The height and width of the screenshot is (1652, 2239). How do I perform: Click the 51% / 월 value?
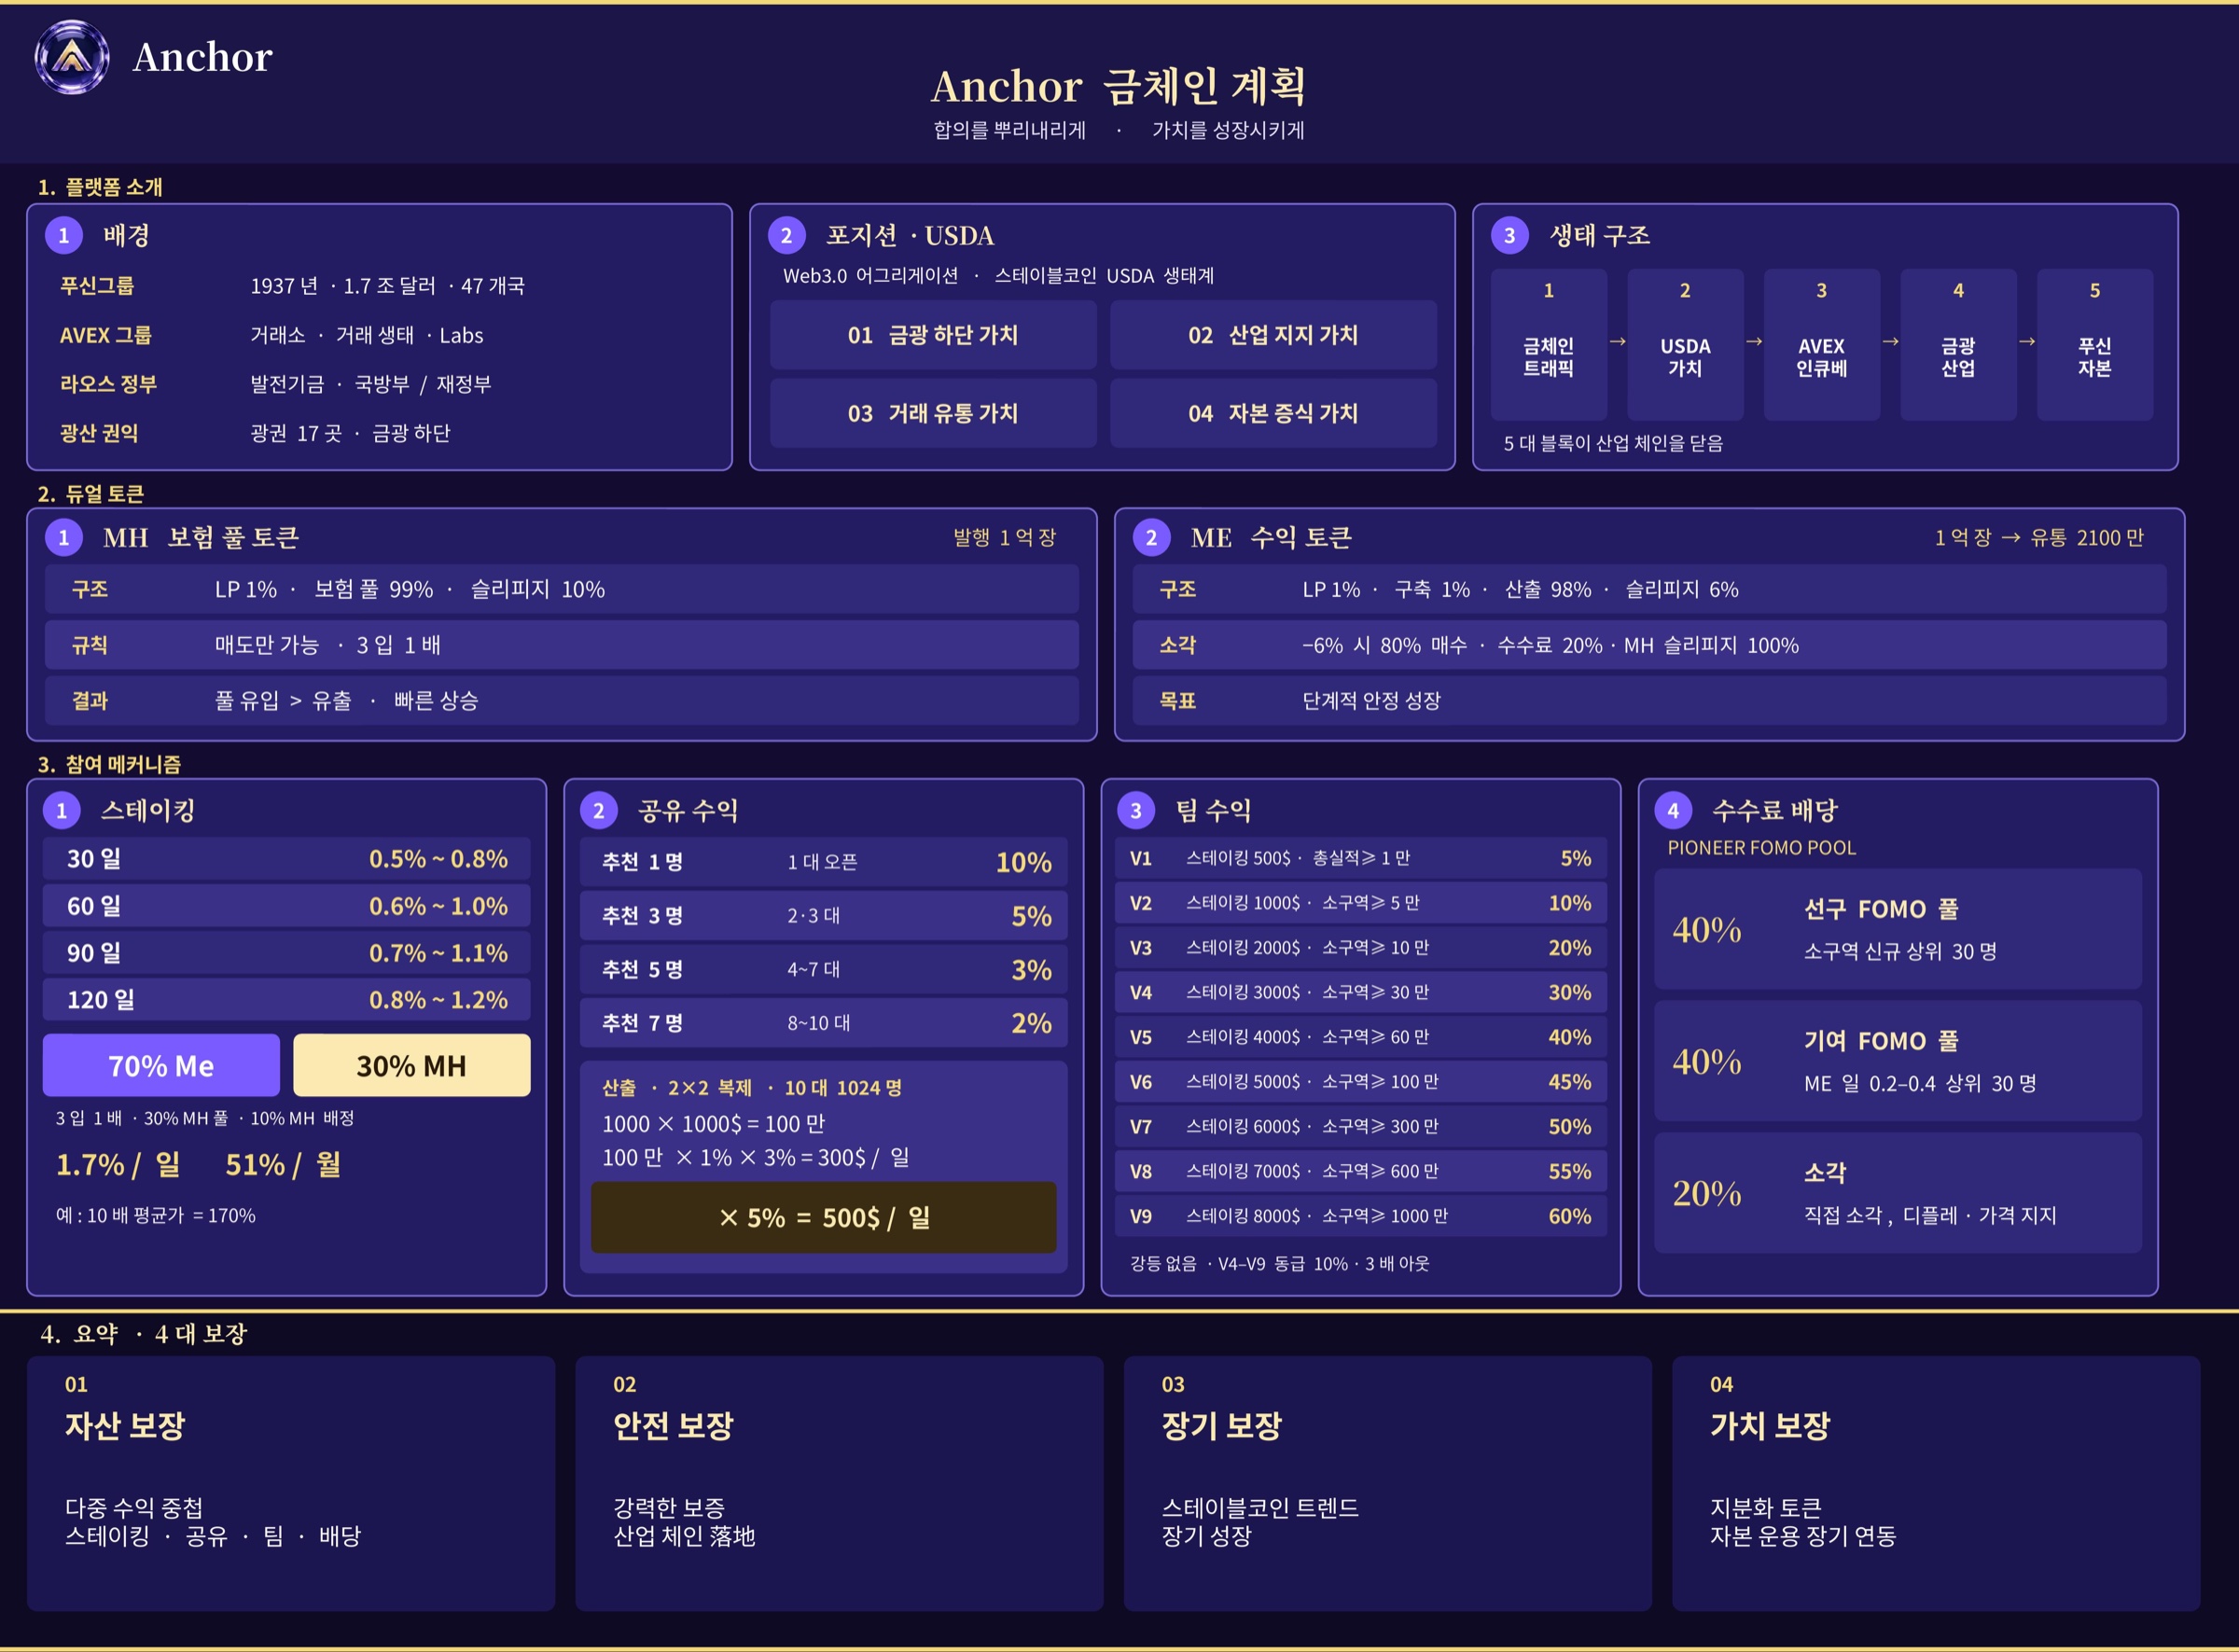(283, 1164)
